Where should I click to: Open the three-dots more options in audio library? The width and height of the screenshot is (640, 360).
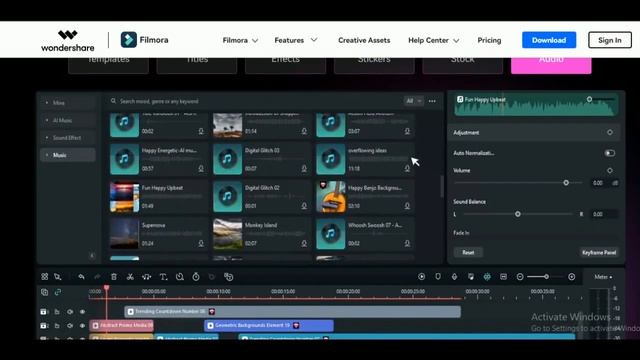pyautogui.click(x=432, y=101)
